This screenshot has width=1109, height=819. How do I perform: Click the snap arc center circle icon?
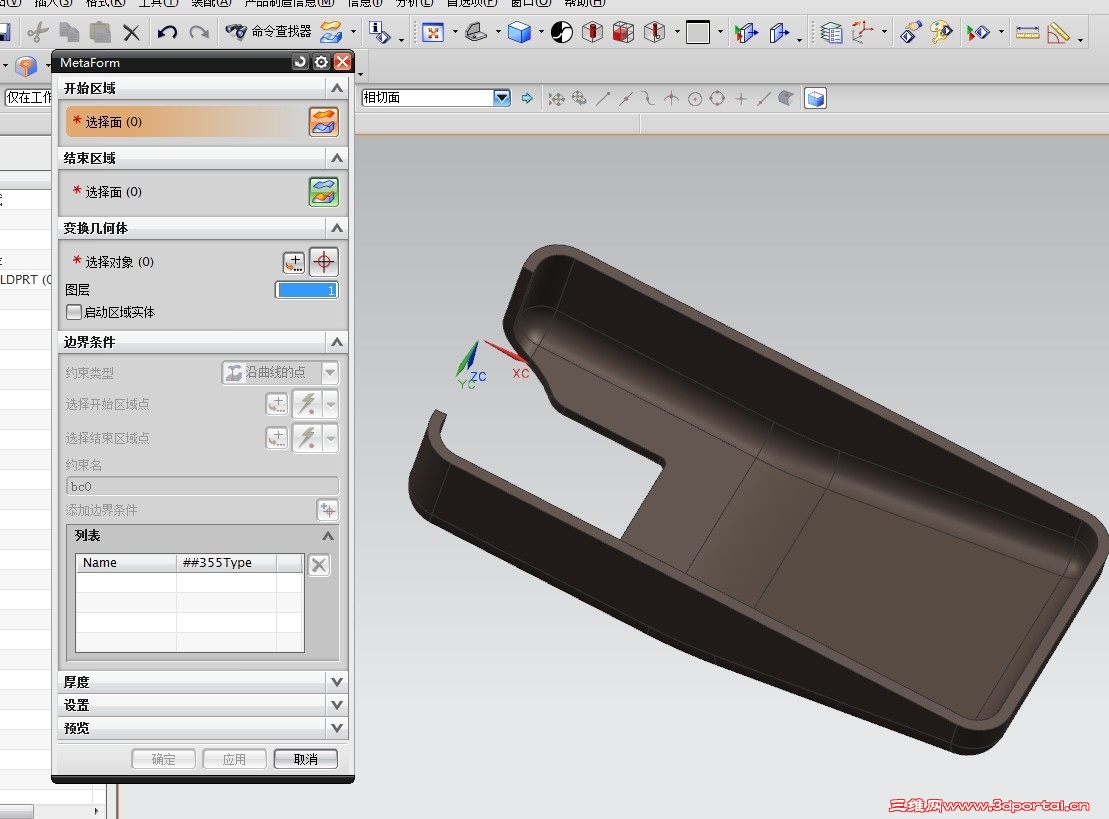pos(695,98)
